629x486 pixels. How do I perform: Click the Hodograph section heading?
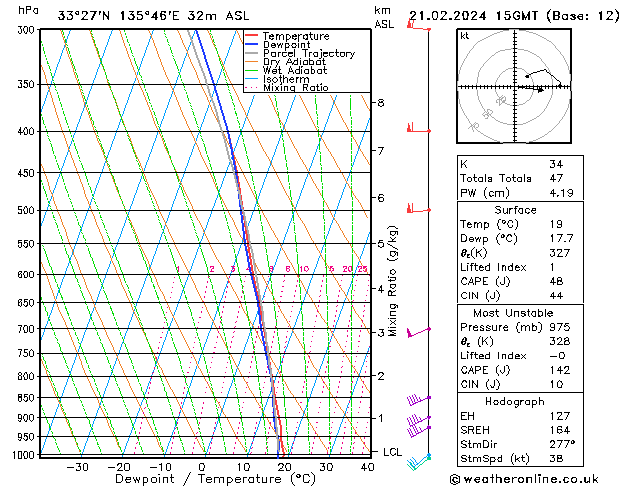pos(515,402)
